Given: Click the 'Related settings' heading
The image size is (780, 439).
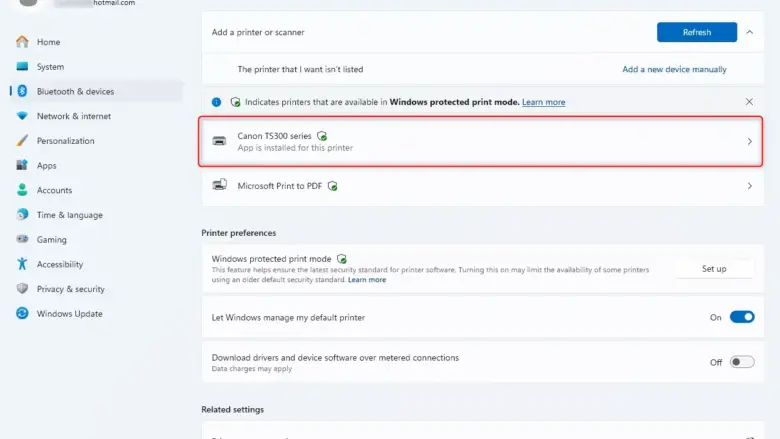Looking at the screenshot, I should tap(232, 409).
